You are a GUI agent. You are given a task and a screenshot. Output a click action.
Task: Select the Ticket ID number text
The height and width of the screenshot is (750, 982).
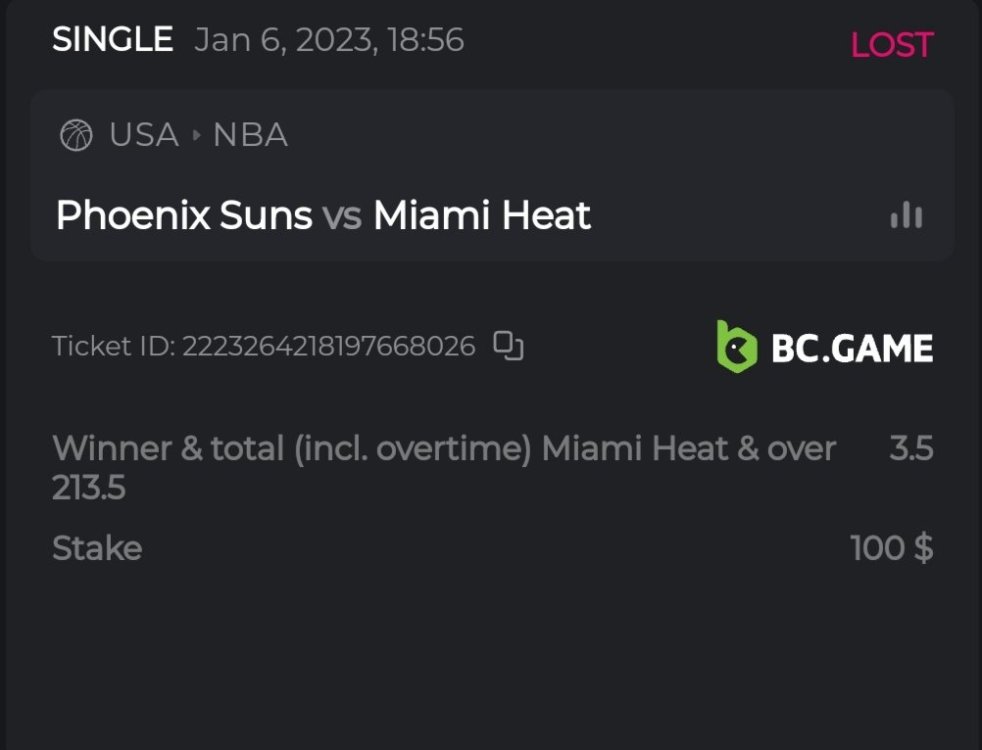328,347
